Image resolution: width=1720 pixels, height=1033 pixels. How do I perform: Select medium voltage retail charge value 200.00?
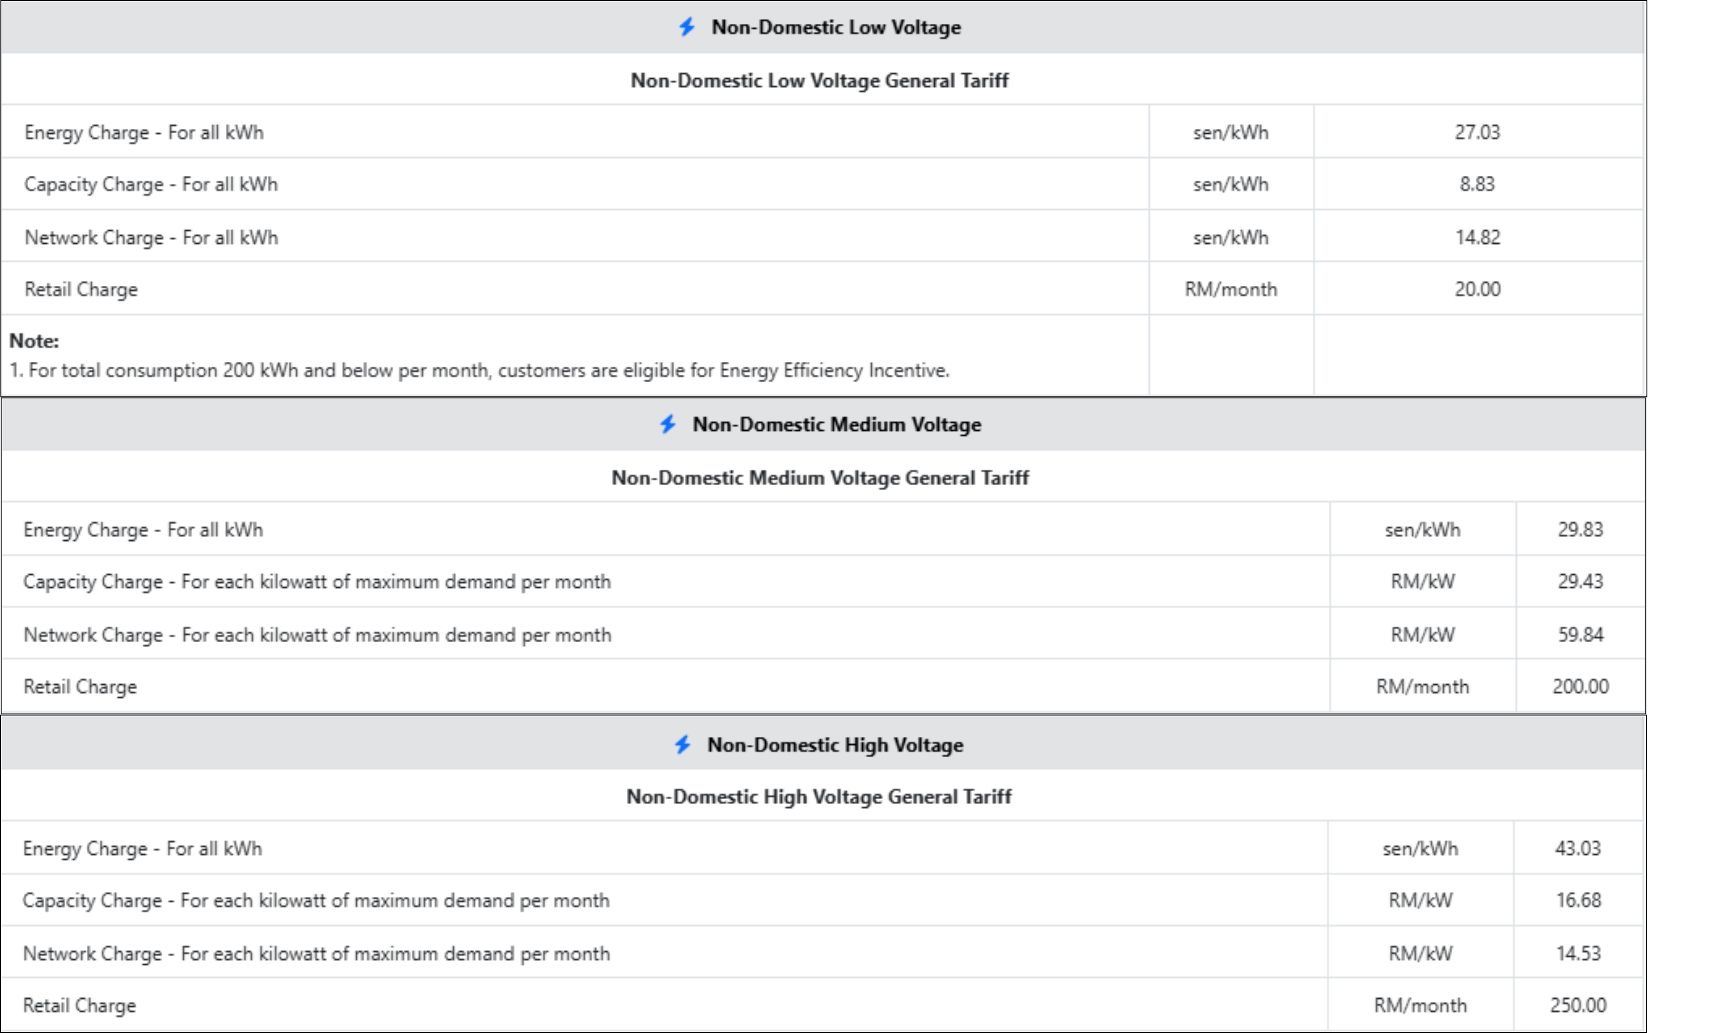point(1580,686)
